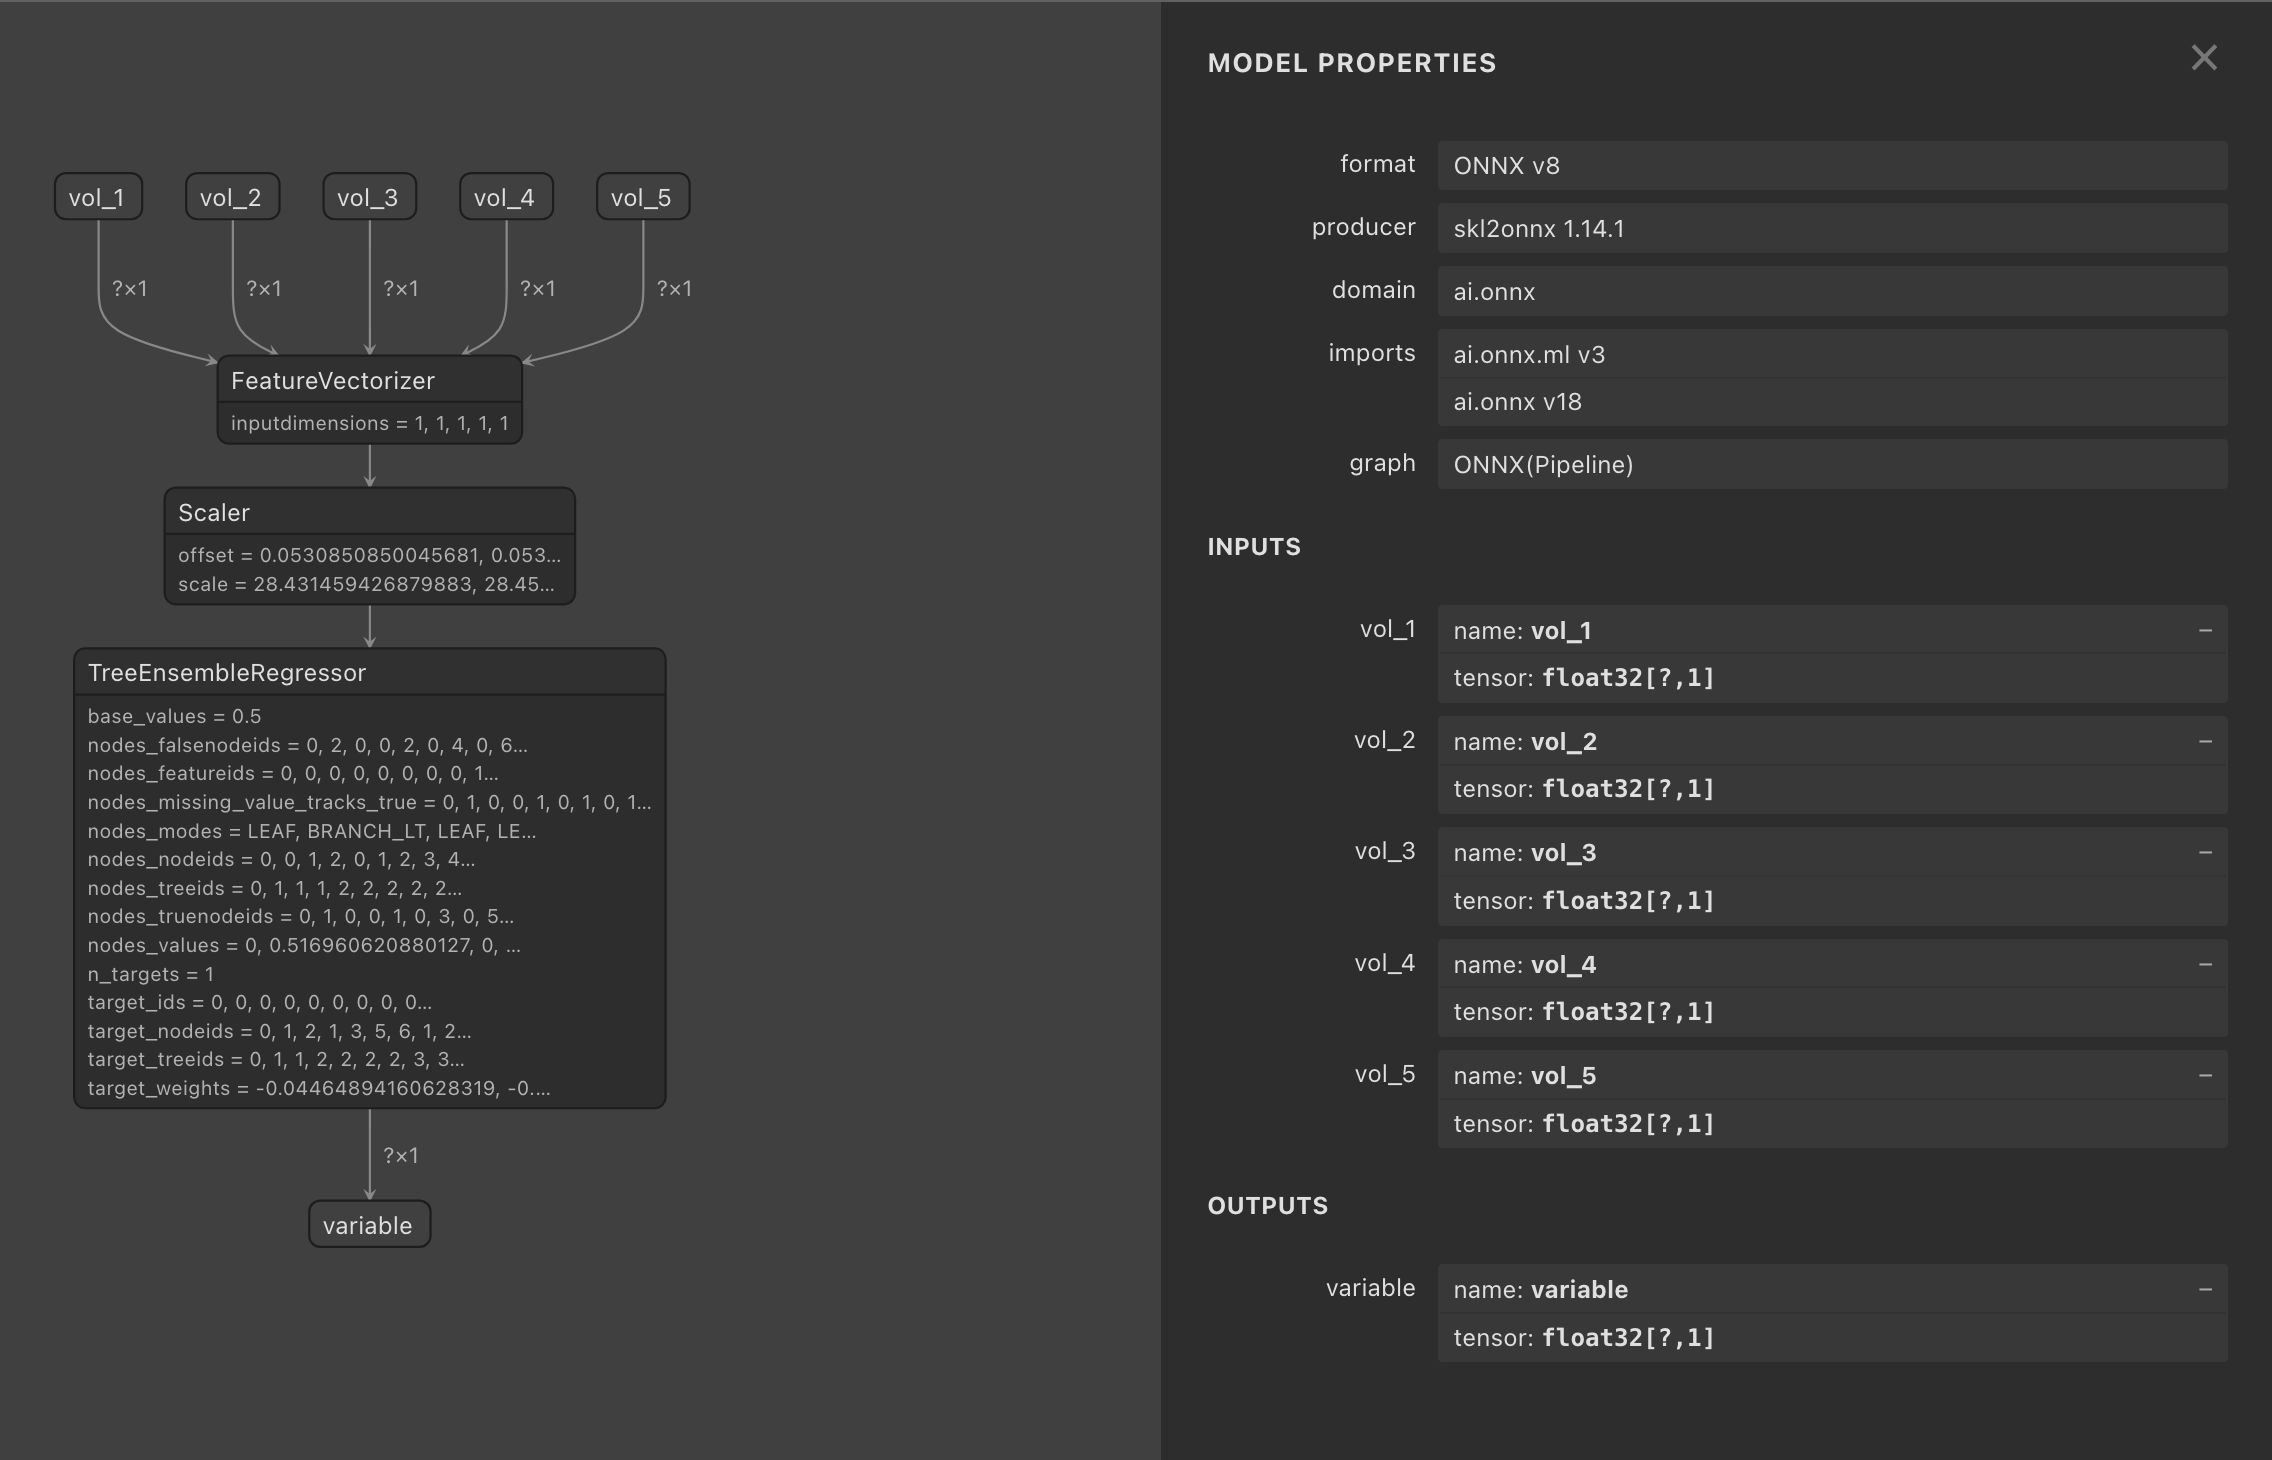Screen dimensions: 2272x1460
Task: Click the nodes_falsenodeids attribute row
Action: 307,745
